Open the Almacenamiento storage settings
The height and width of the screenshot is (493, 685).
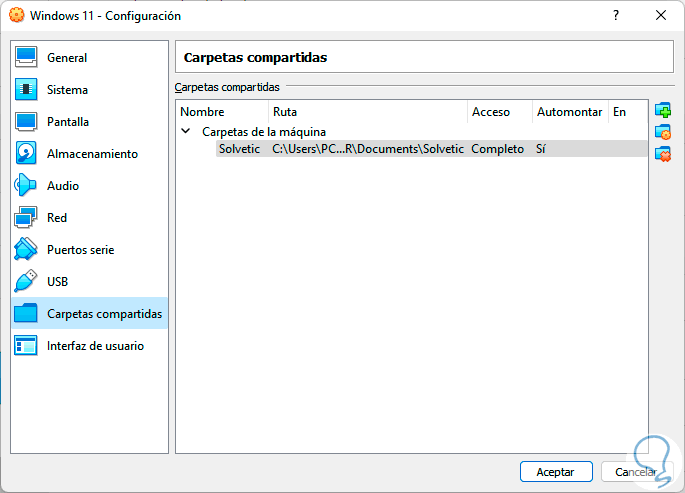pos(92,154)
